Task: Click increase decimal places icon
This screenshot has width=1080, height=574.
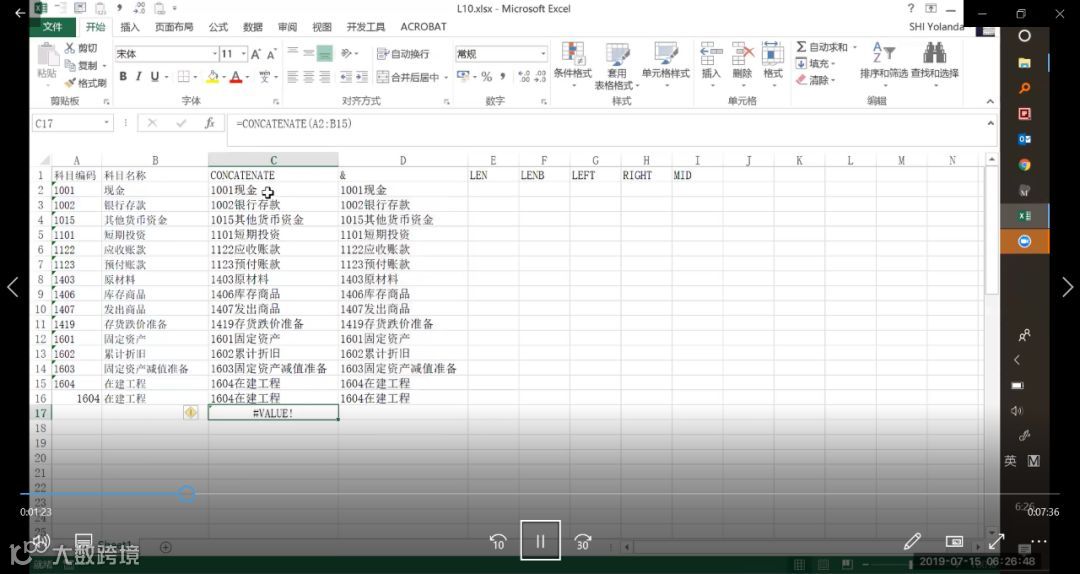Action: [524, 76]
